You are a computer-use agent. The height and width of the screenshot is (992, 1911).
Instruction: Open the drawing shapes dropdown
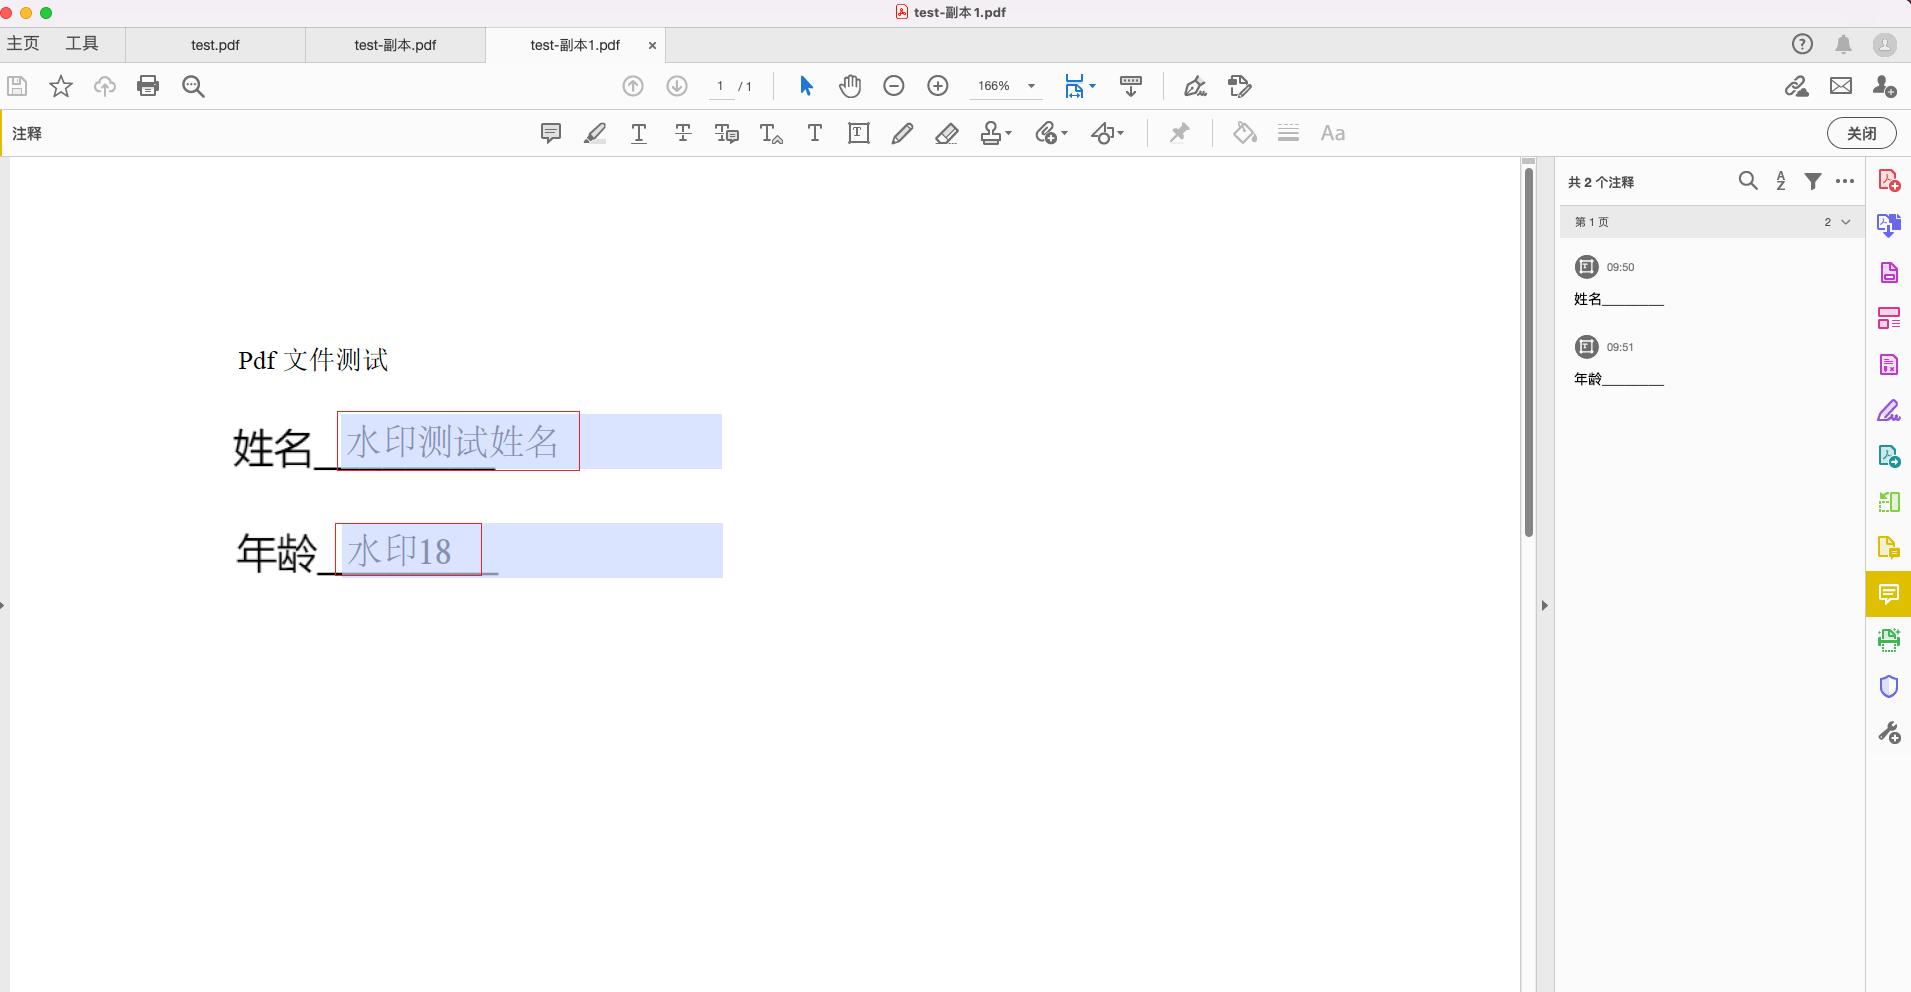coord(1107,133)
